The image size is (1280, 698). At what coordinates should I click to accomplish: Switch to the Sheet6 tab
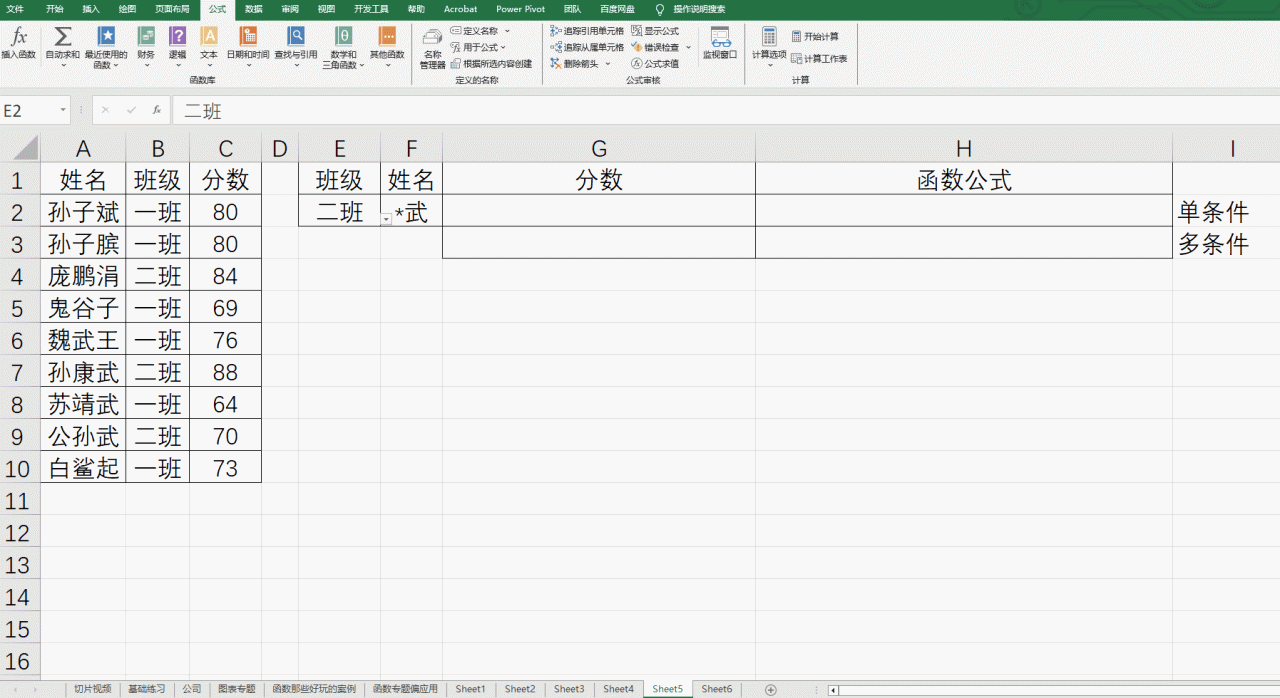point(716,689)
